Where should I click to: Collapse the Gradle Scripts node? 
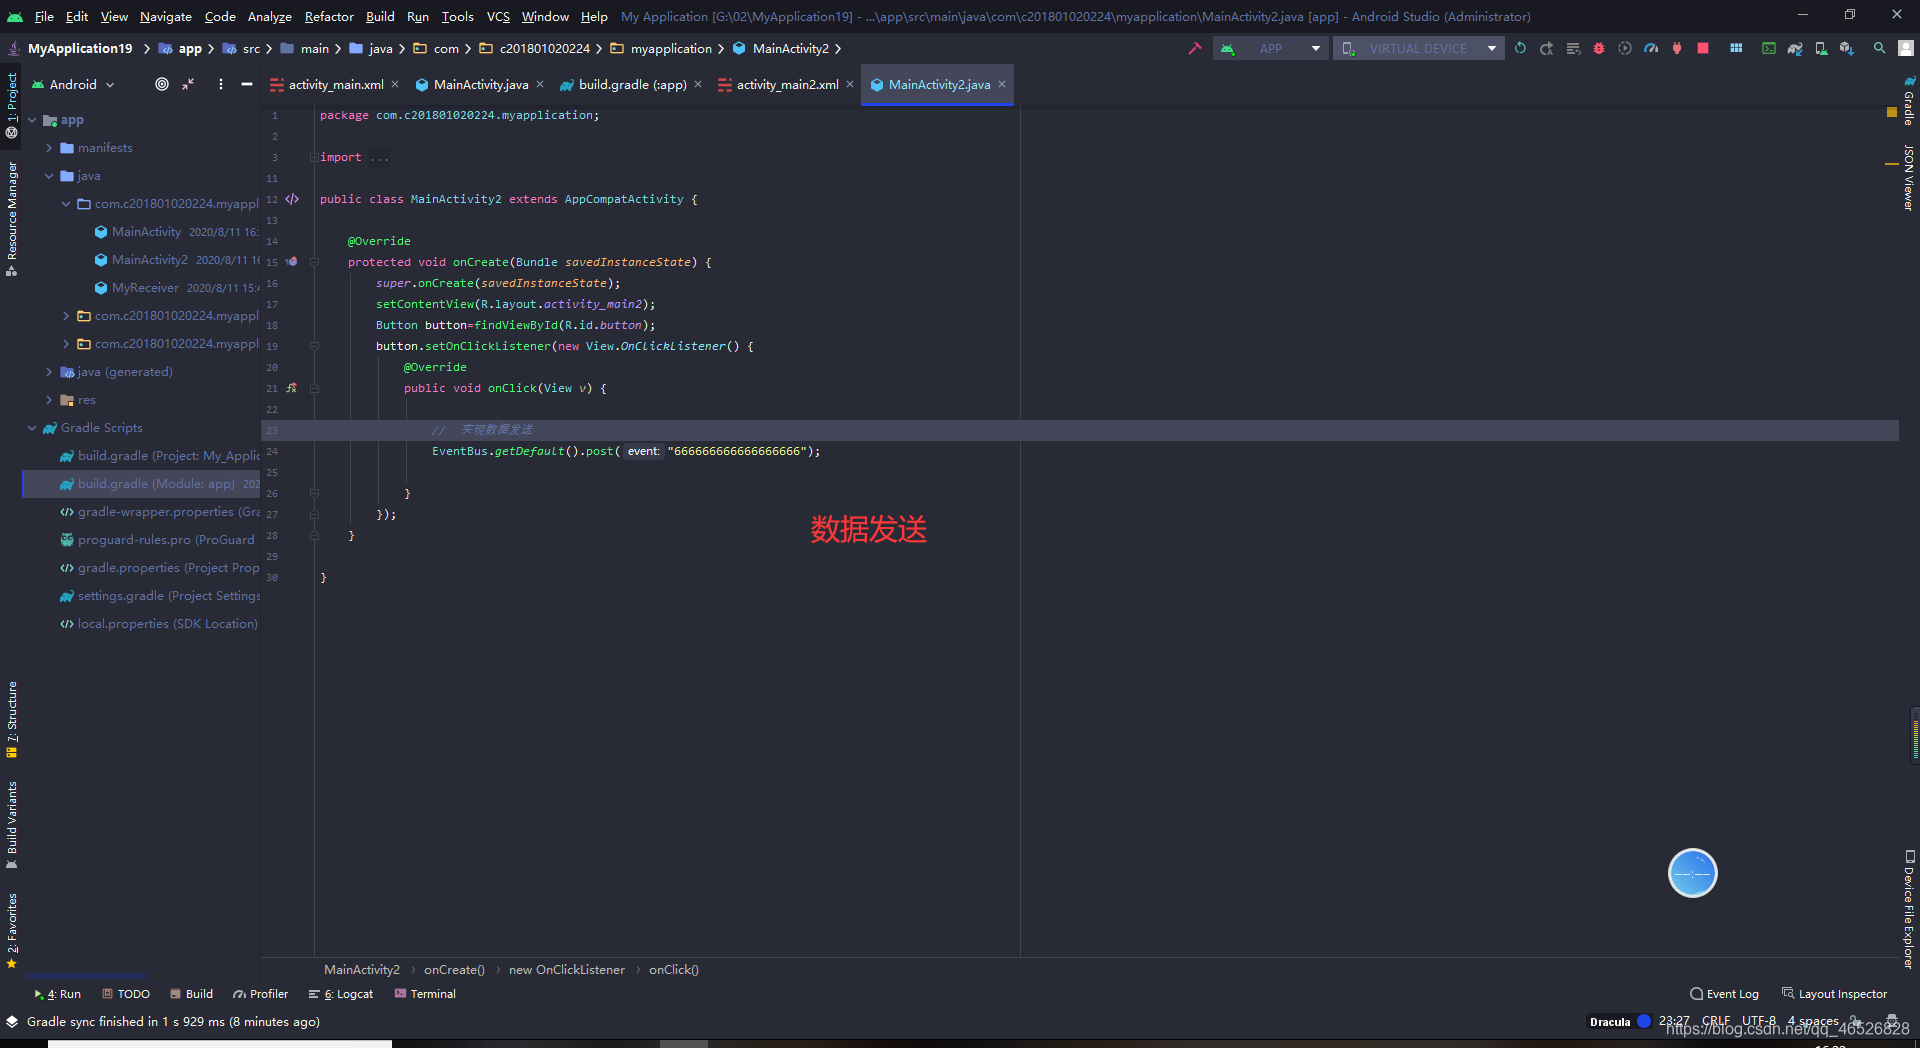pos(32,428)
